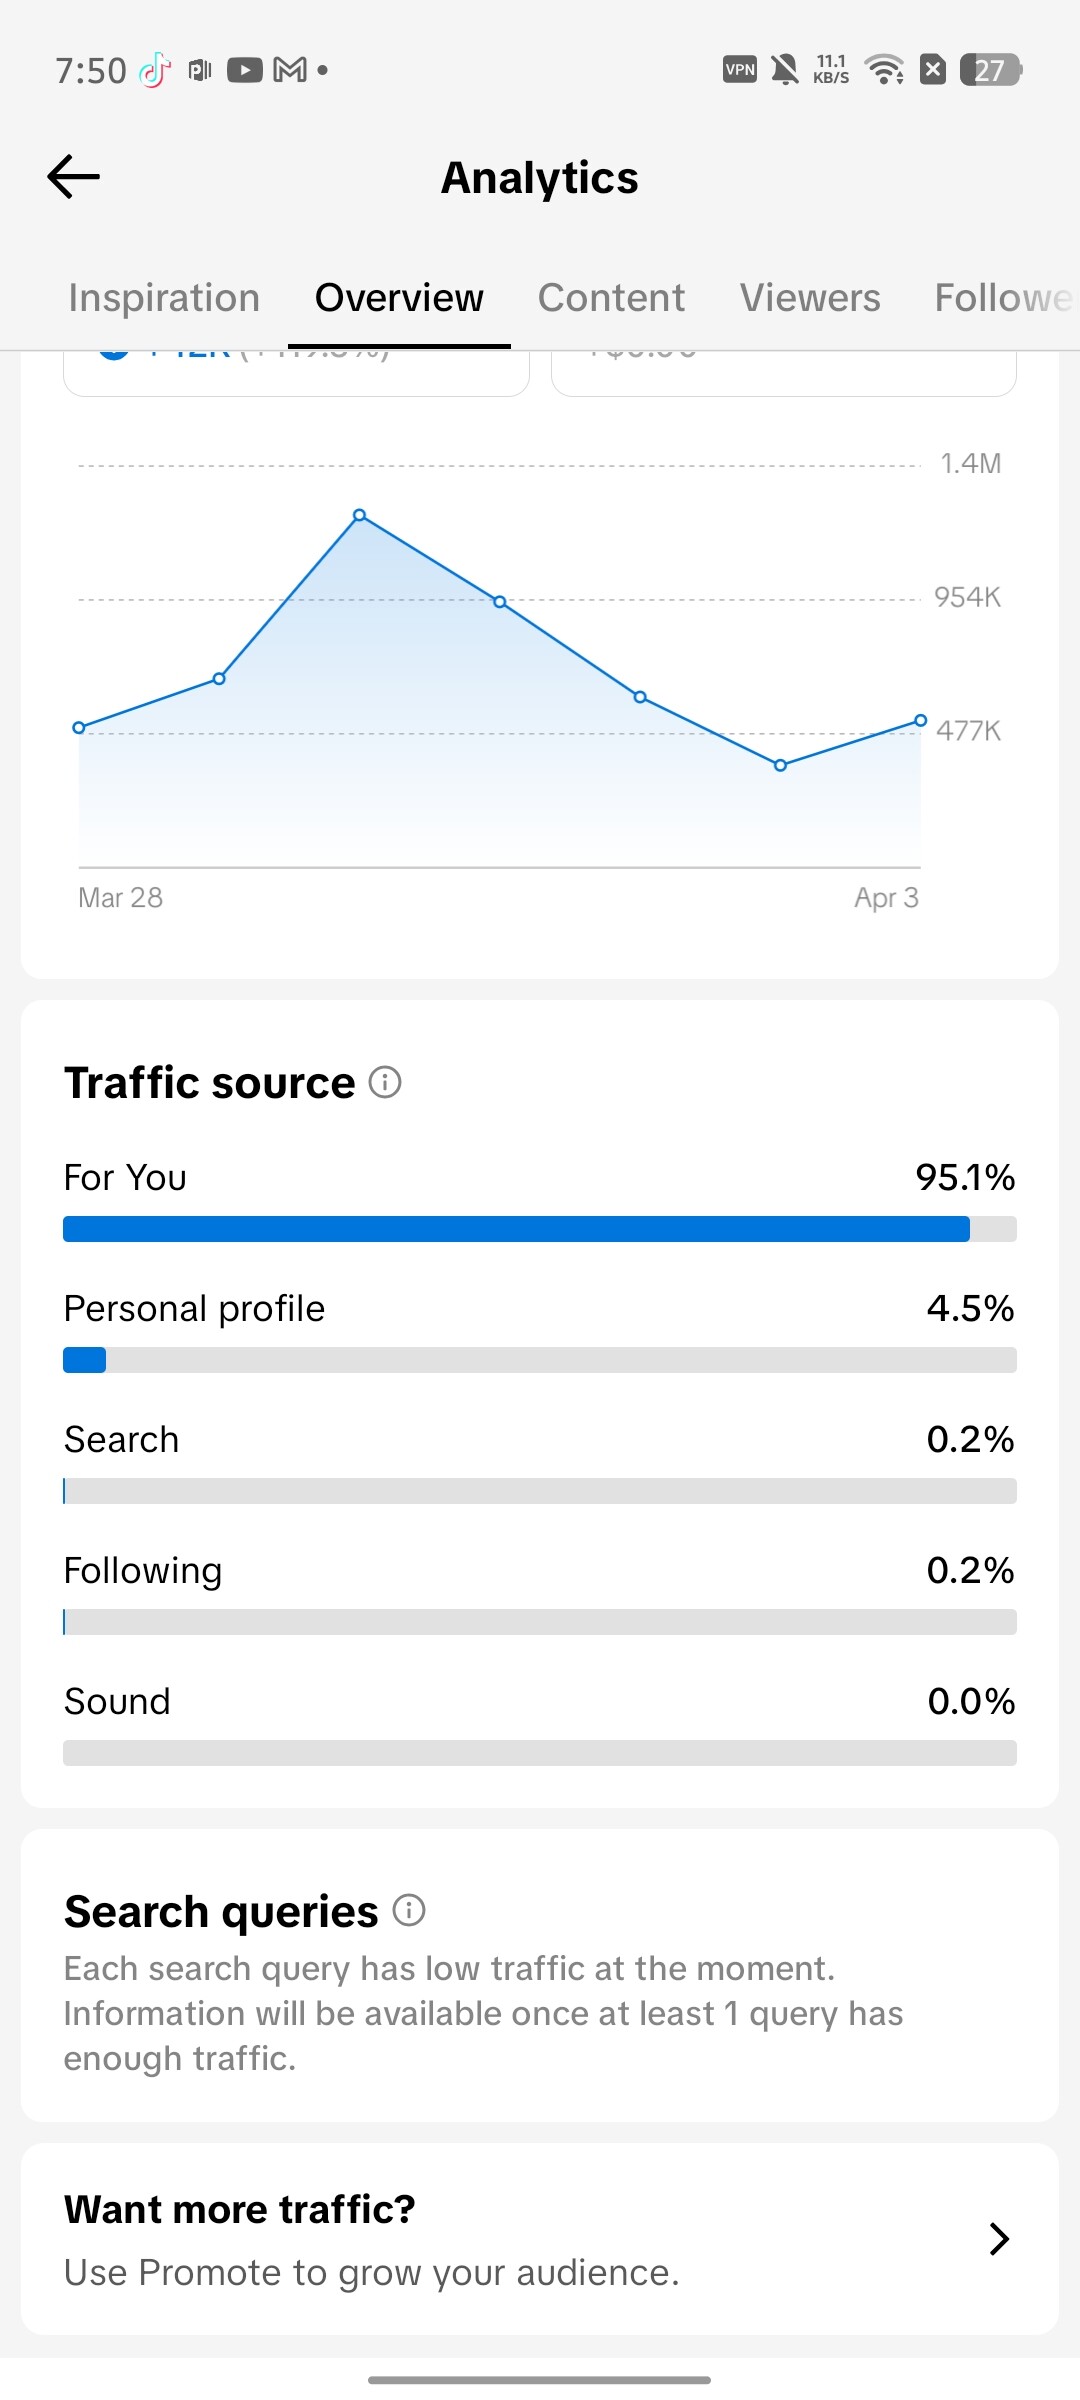This screenshot has height=2400, width=1080.
Task: Open the TikTok notification icon in status bar
Action: [155, 70]
